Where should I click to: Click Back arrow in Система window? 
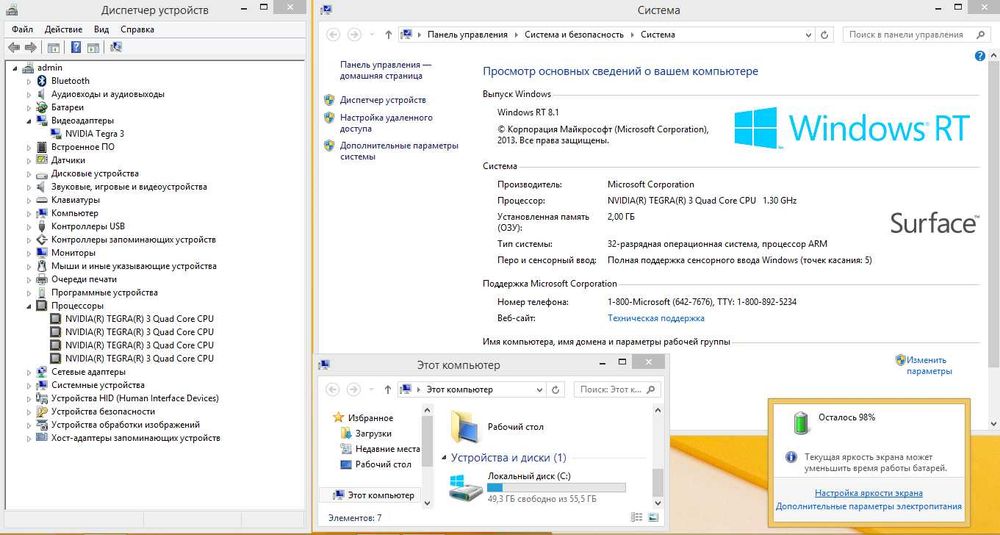tap(333, 35)
